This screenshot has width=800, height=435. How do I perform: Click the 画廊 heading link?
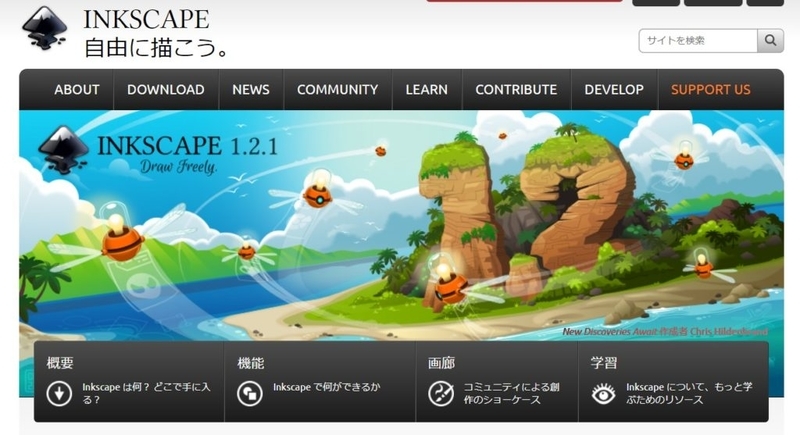pyautogui.click(x=442, y=363)
